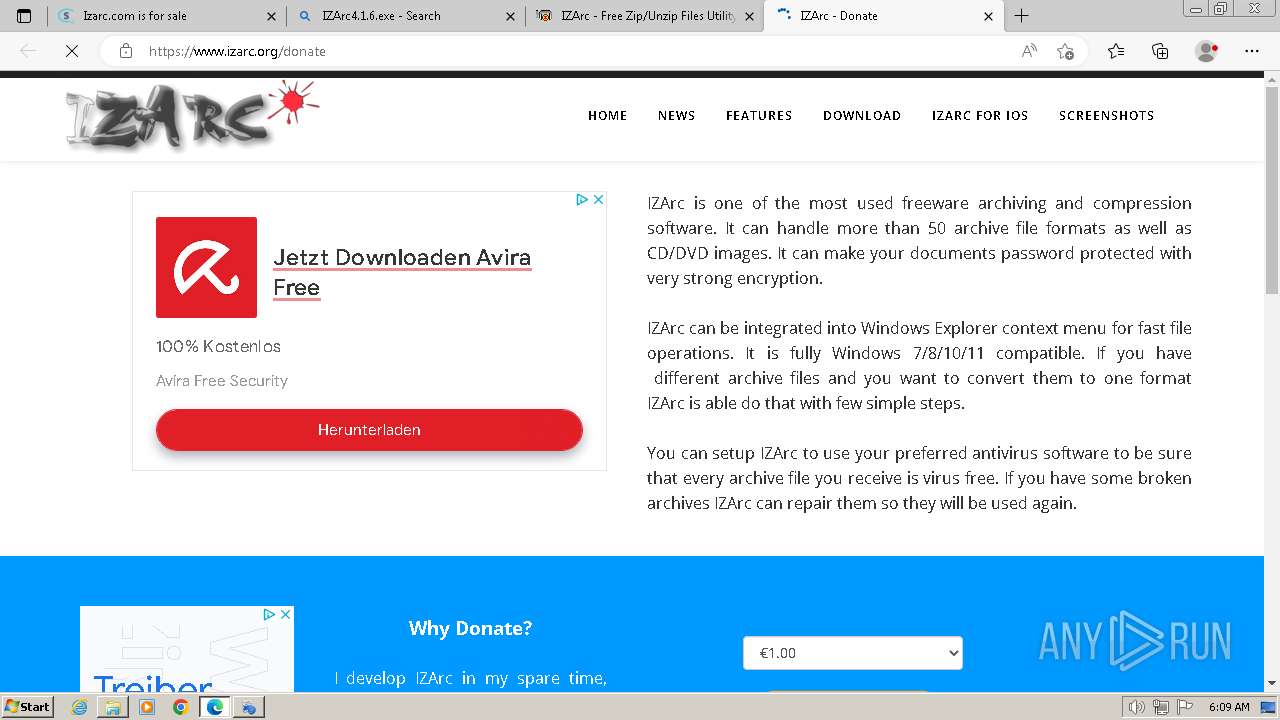The height and width of the screenshot is (720, 1280).
Task: Click '100% Kostenlos' ad text
Action: 218,346
